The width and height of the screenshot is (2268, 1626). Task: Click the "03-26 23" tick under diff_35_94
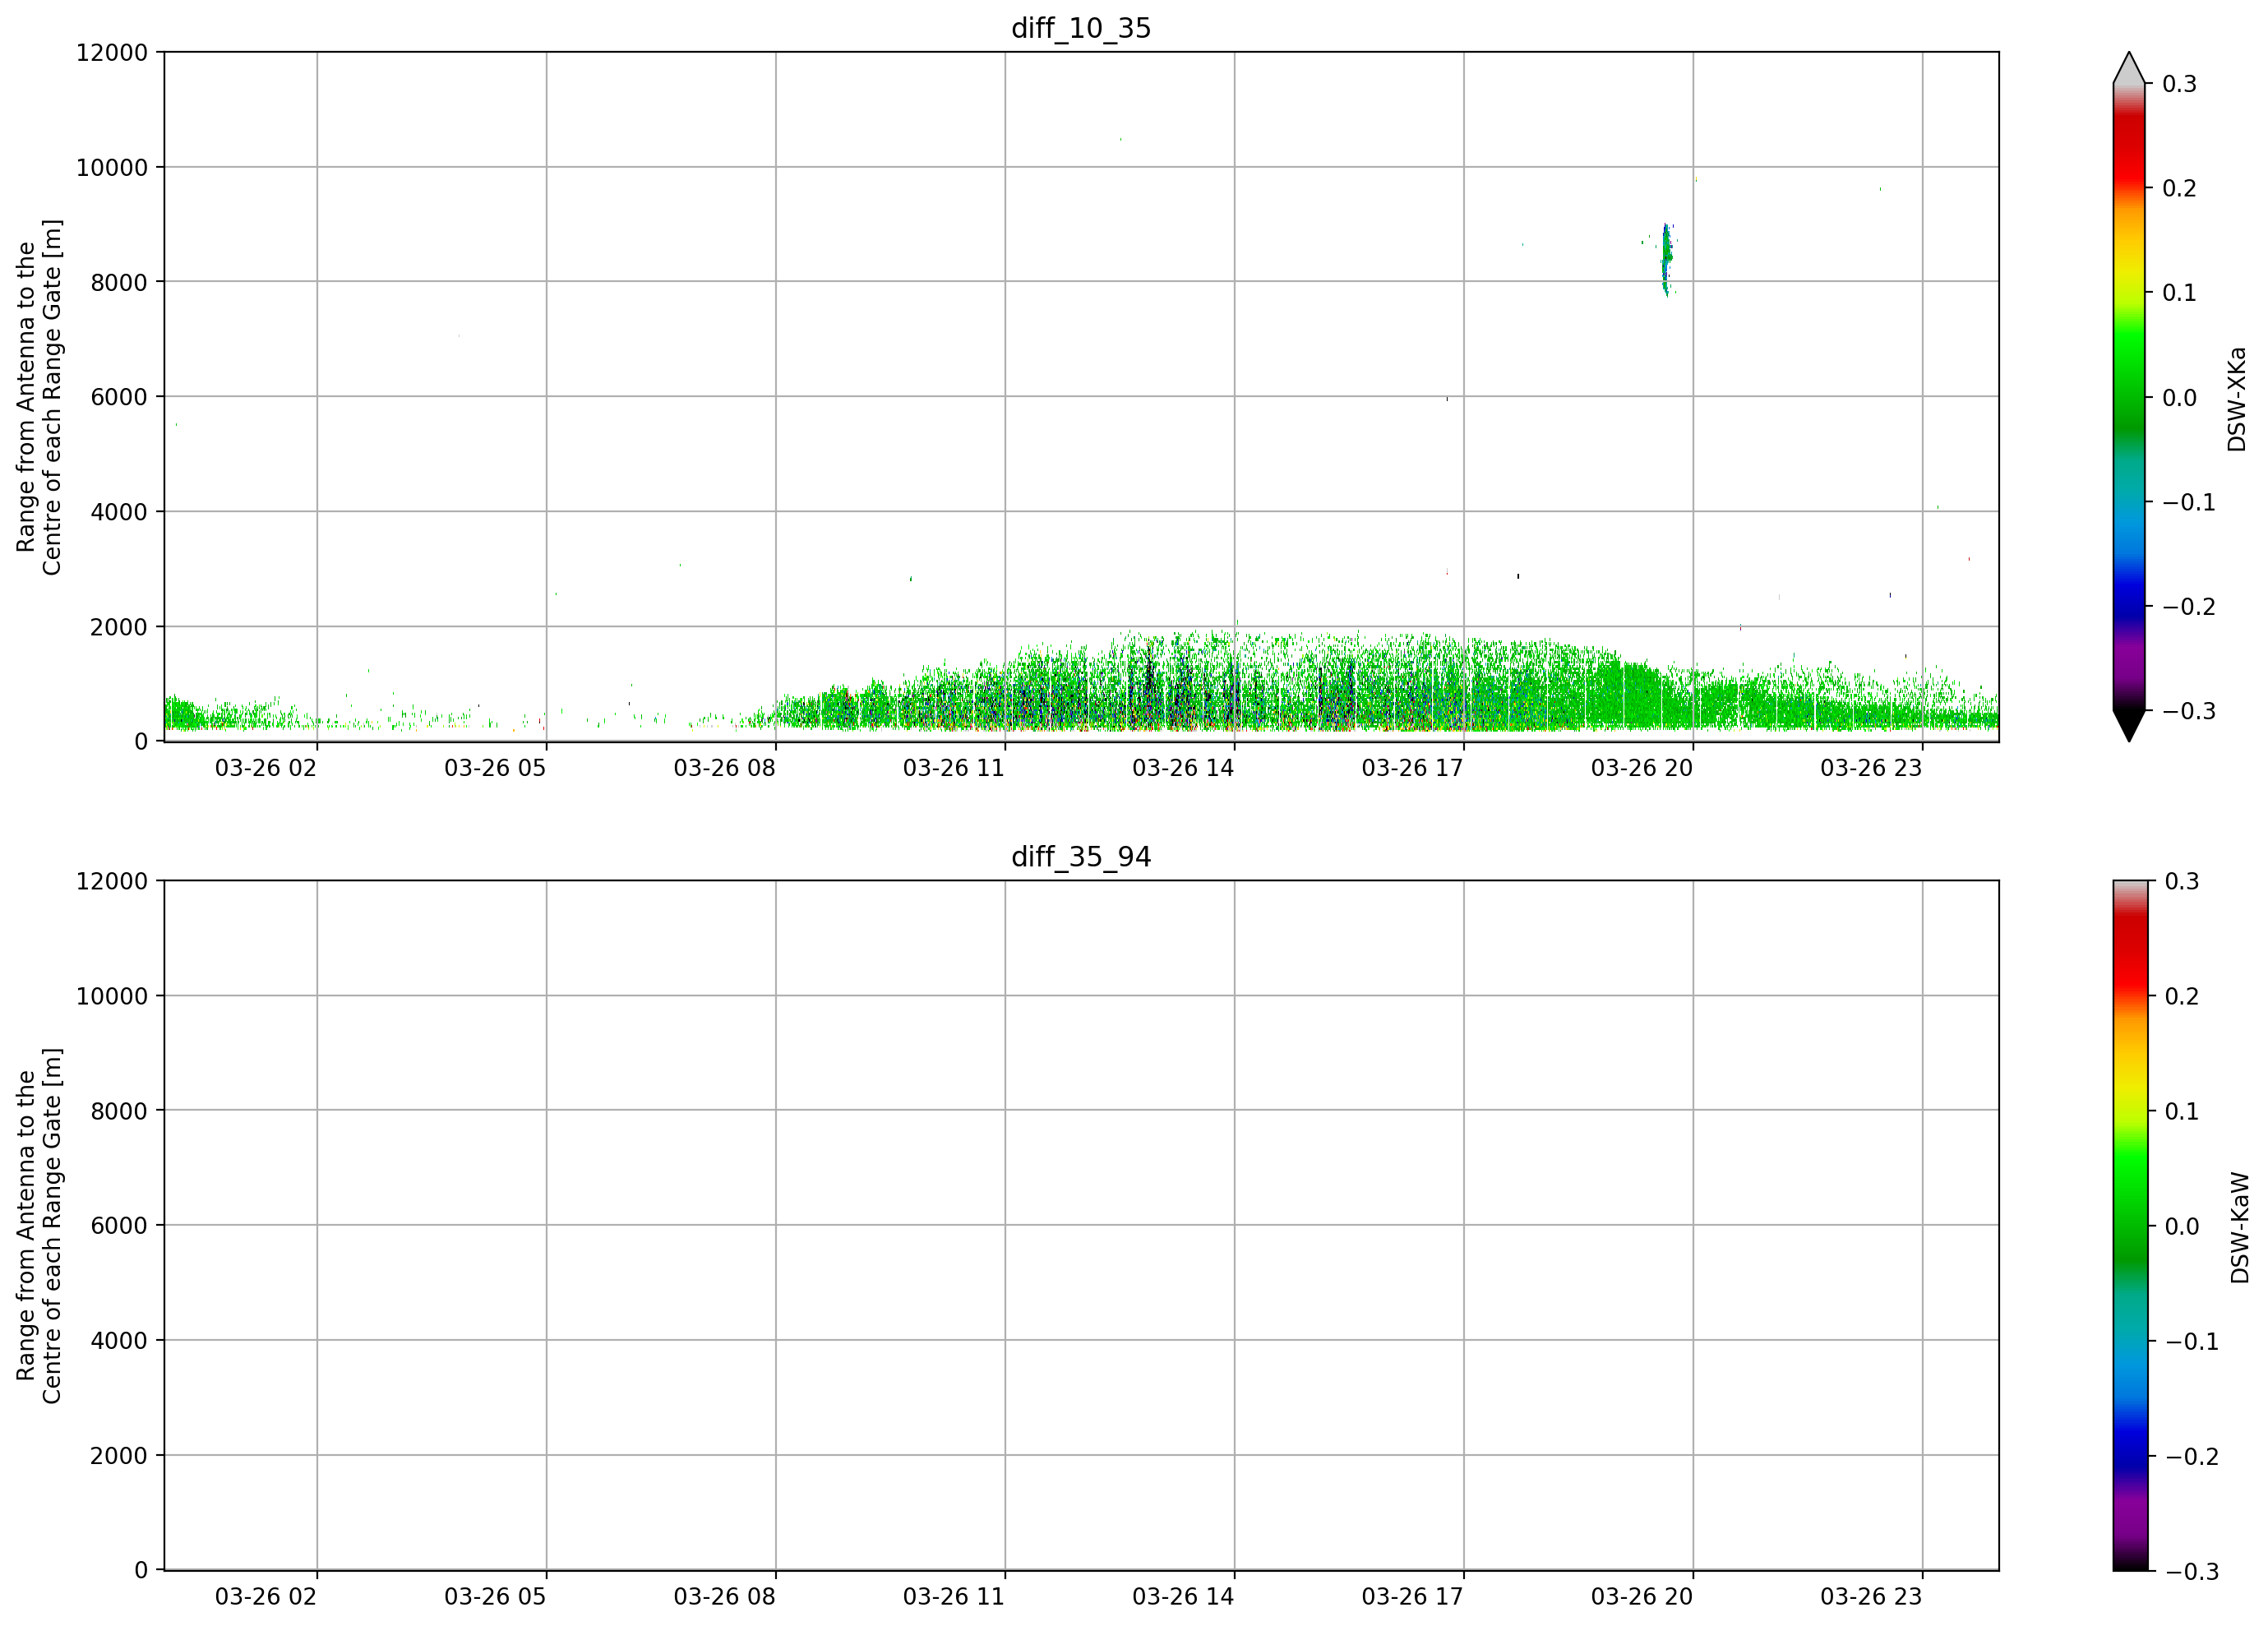pos(1871,1597)
